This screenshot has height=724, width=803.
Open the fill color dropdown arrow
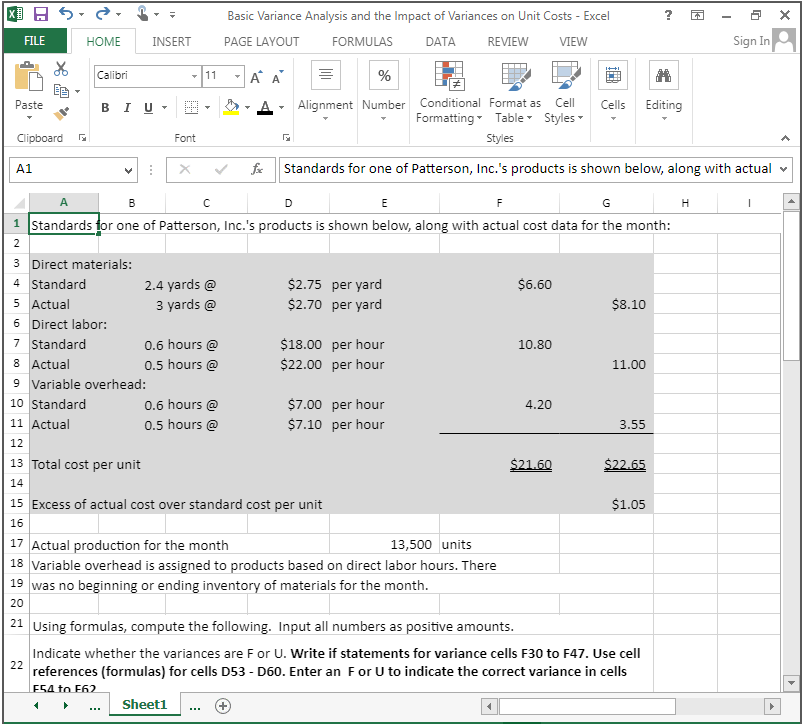(x=247, y=108)
